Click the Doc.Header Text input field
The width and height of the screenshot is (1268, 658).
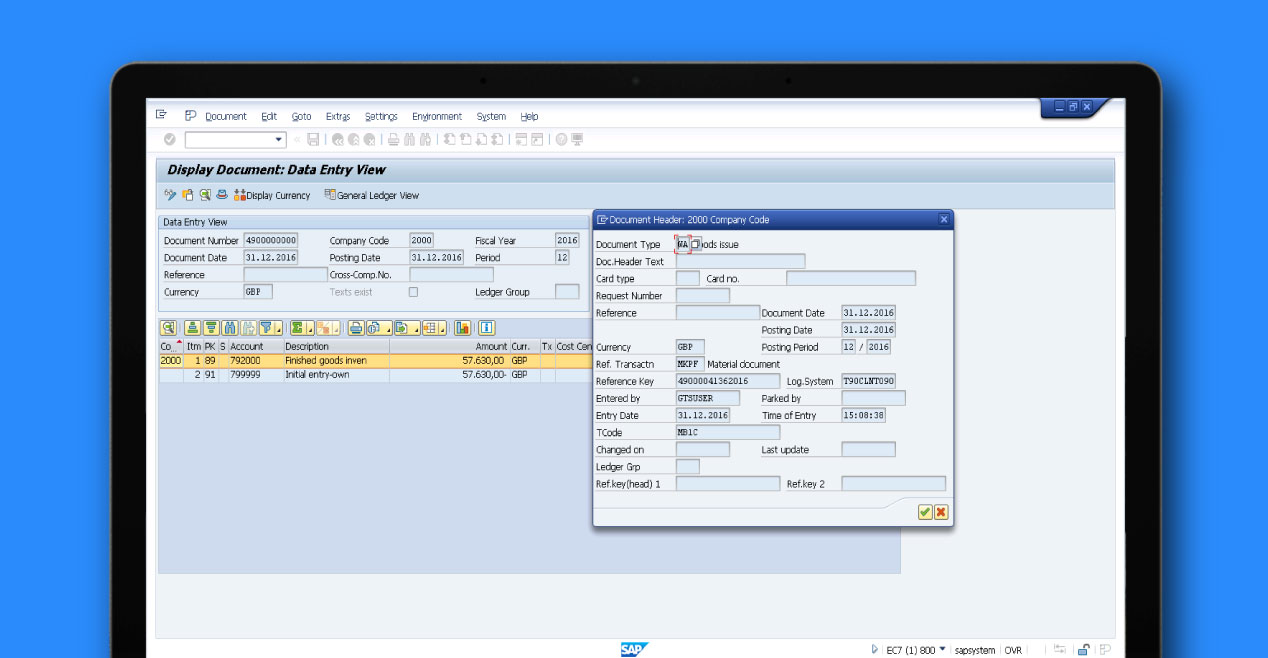(x=740, y=262)
